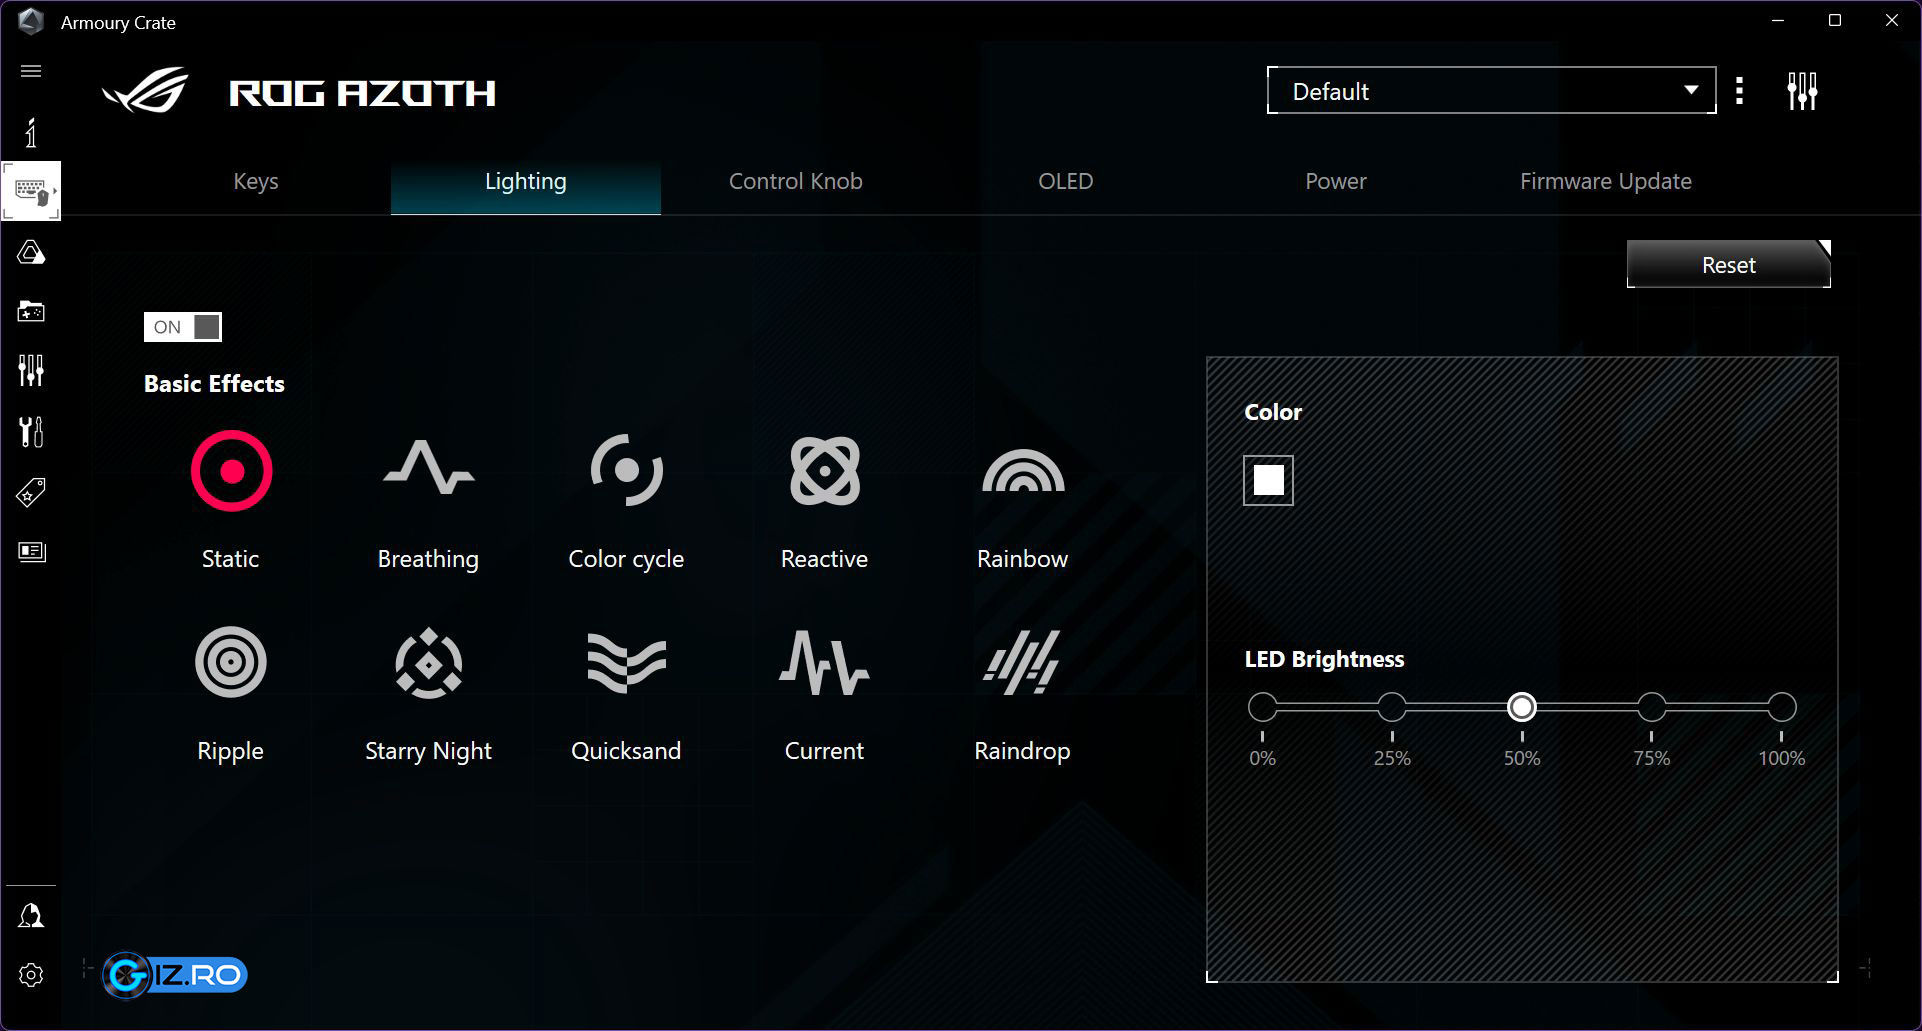
Task: Open the sliders settings icon at top right
Action: click(x=1802, y=91)
